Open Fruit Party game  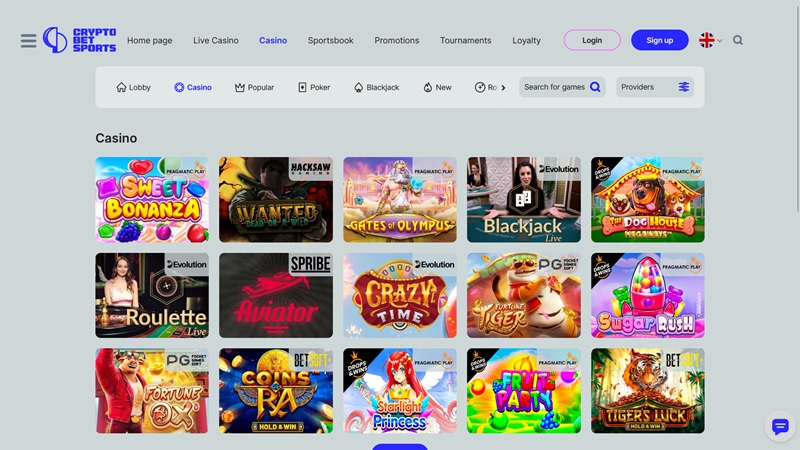tap(524, 391)
